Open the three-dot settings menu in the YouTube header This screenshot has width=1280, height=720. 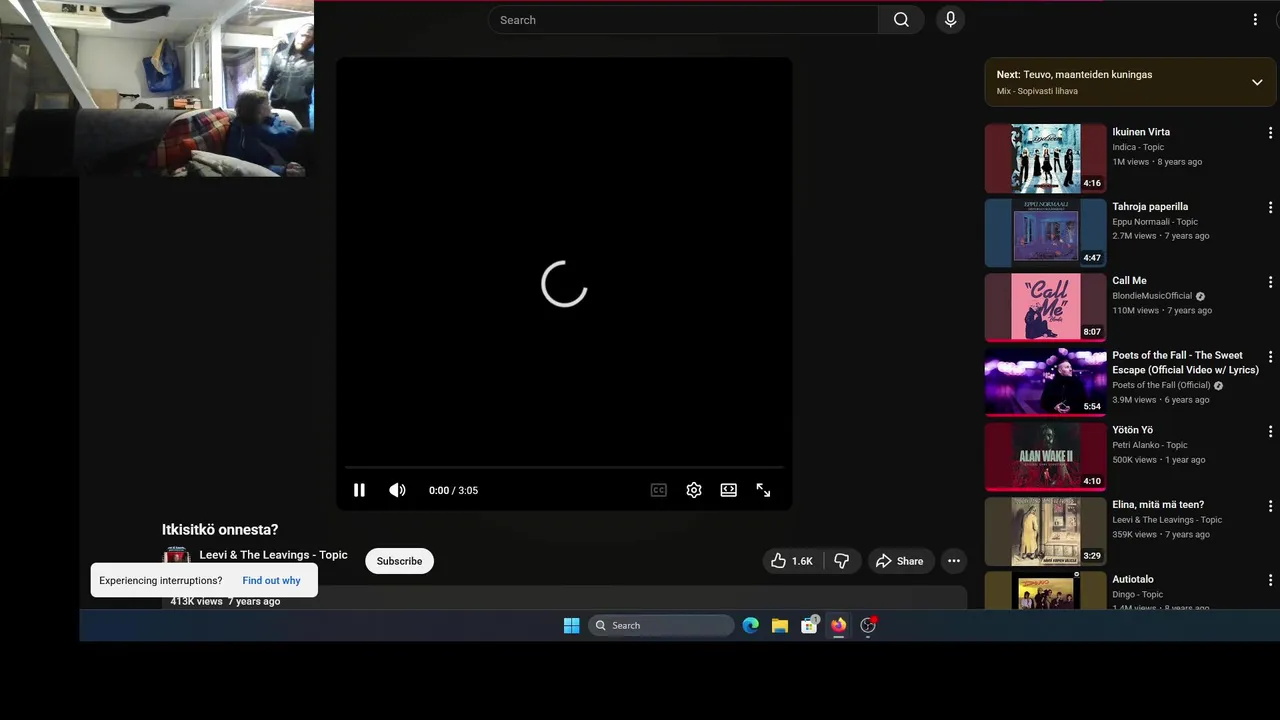coord(1255,20)
